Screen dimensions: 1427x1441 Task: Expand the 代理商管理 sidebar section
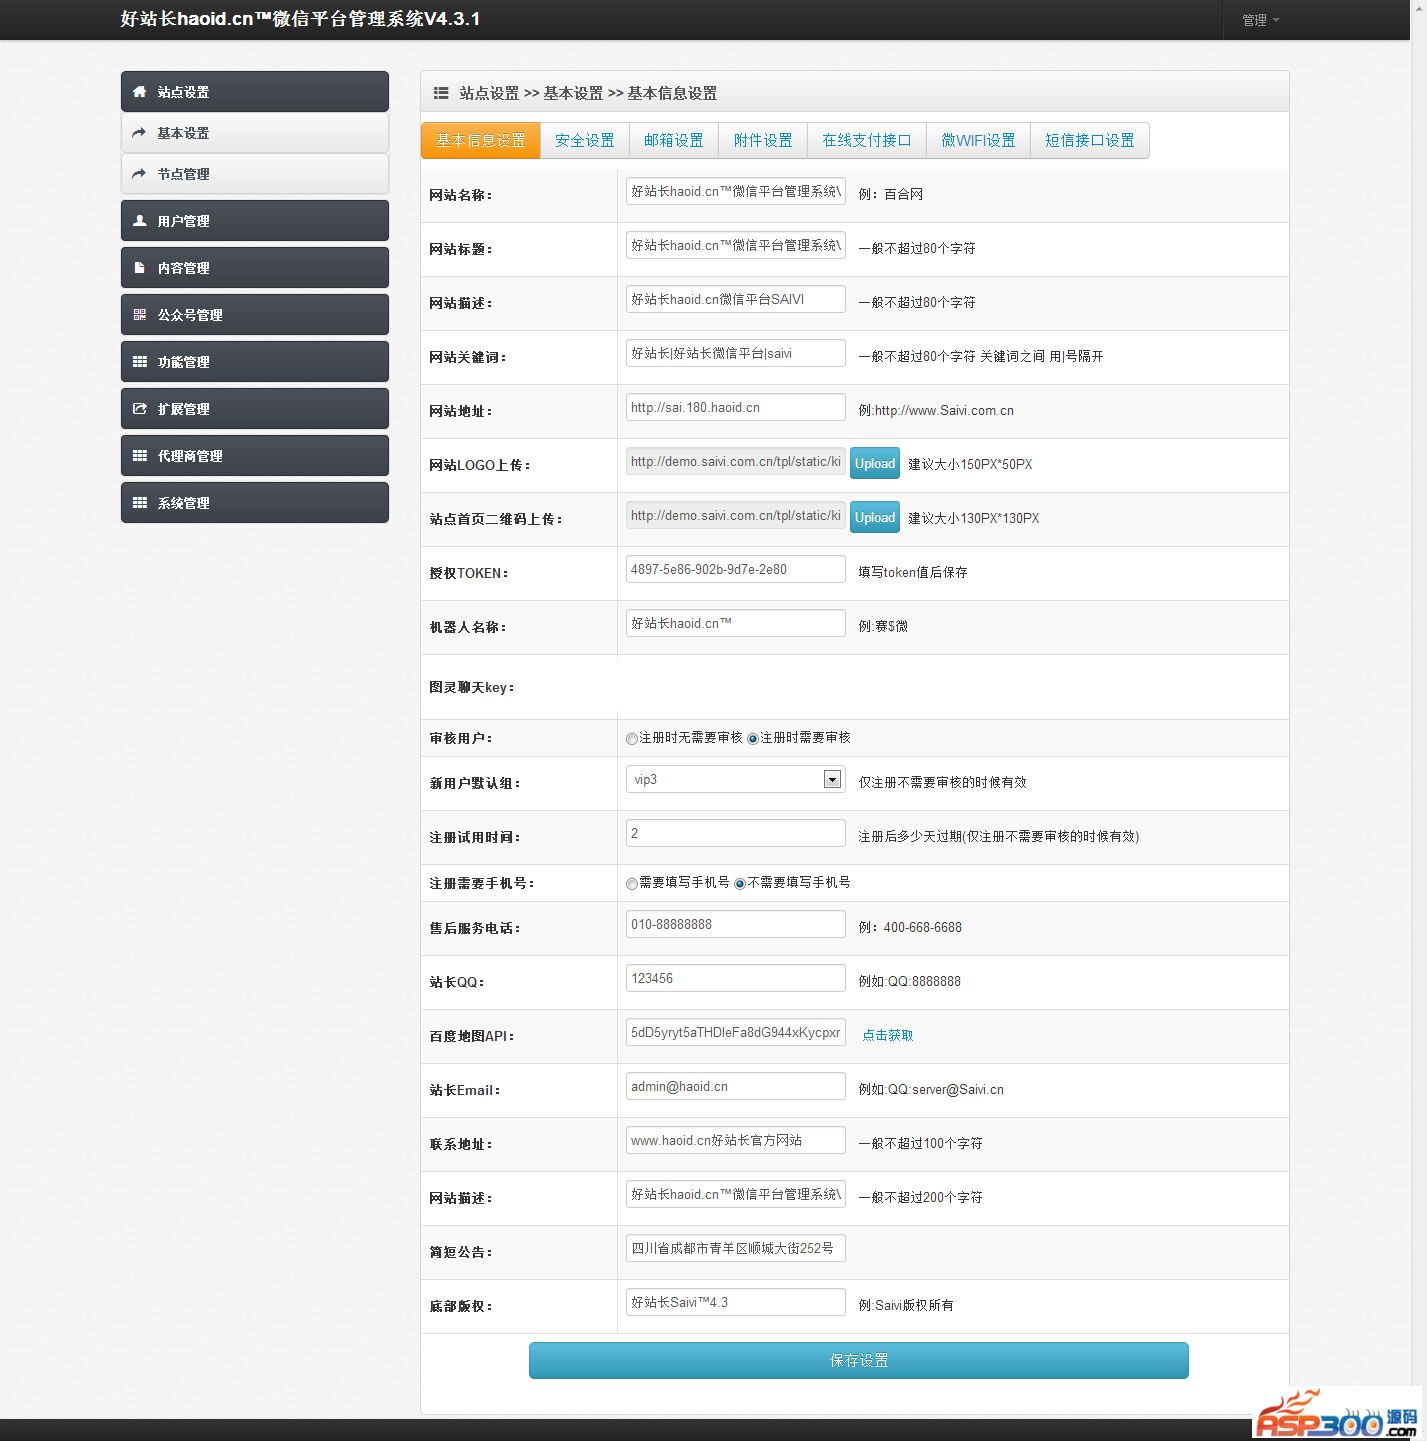255,456
